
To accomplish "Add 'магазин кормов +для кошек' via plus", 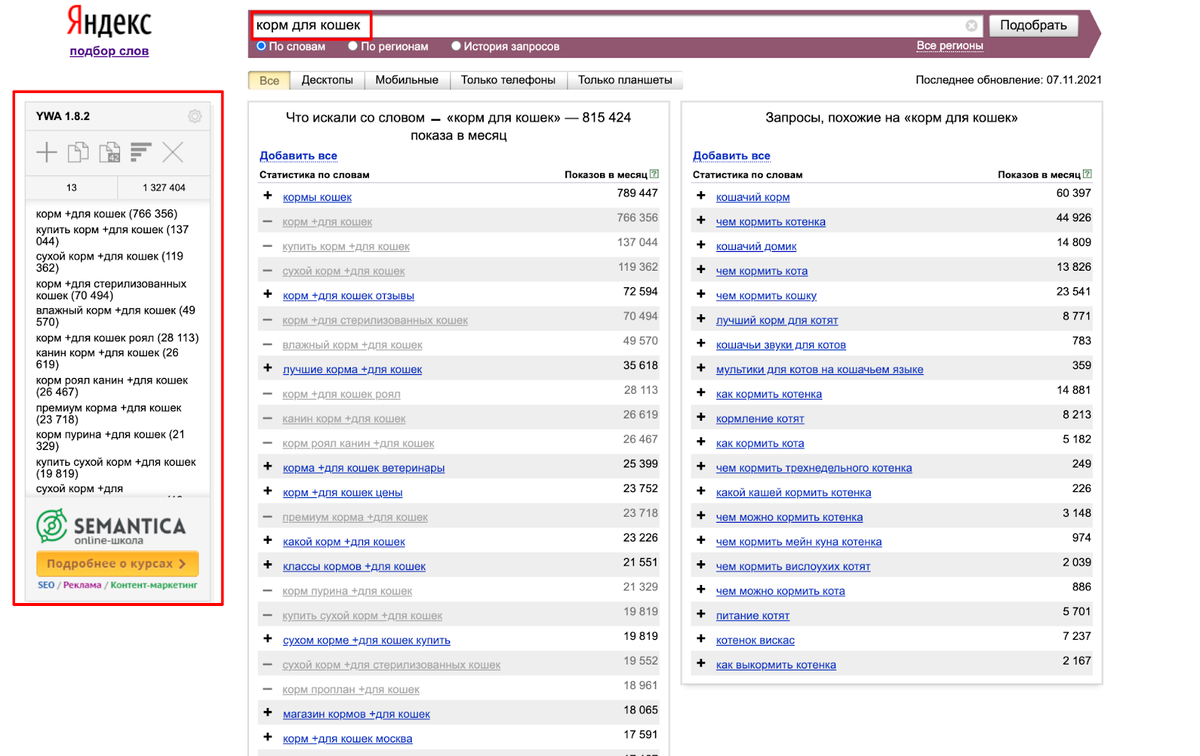I will click(268, 713).
